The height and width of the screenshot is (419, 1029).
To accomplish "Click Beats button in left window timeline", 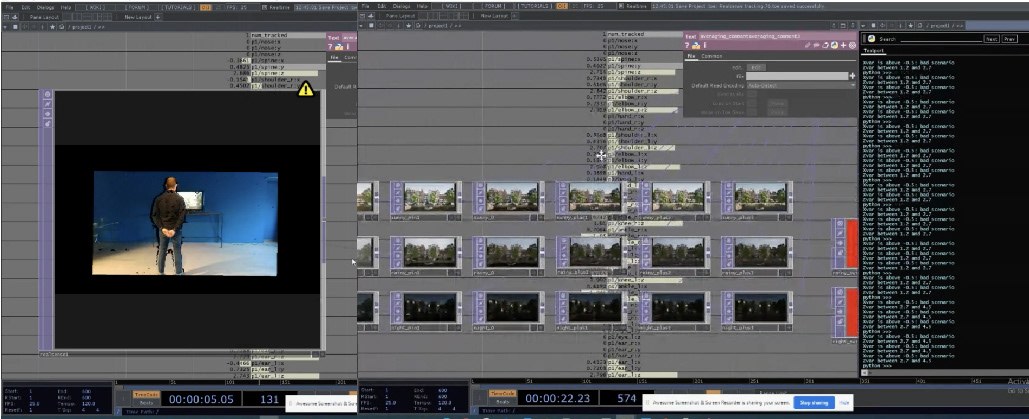I will pyautogui.click(x=146, y=403).
